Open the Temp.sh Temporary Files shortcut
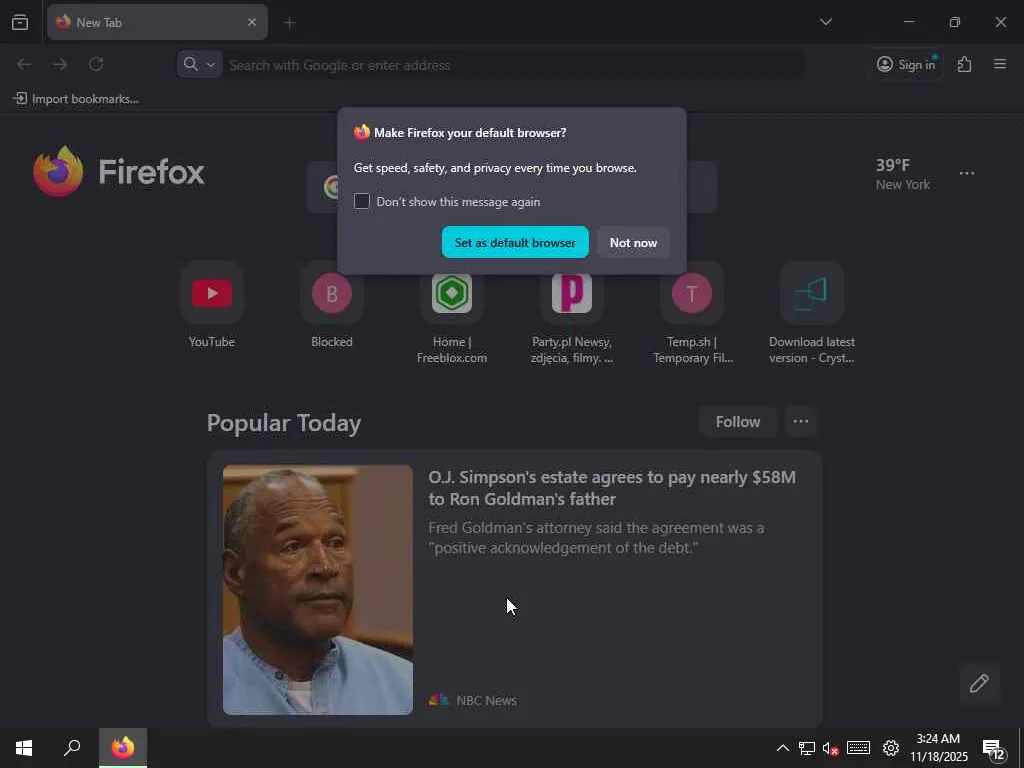This screenshot has width=1024, height=768. pyautogui.click(x=692, y=313)
